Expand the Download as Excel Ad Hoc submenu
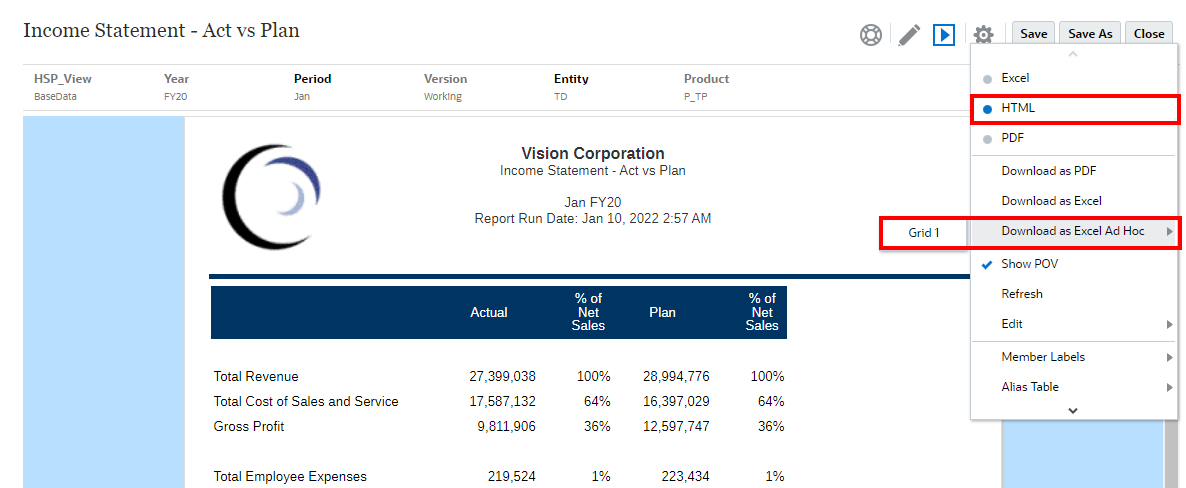This screenshot has height=488, width=1186. tap(1169, 232)
